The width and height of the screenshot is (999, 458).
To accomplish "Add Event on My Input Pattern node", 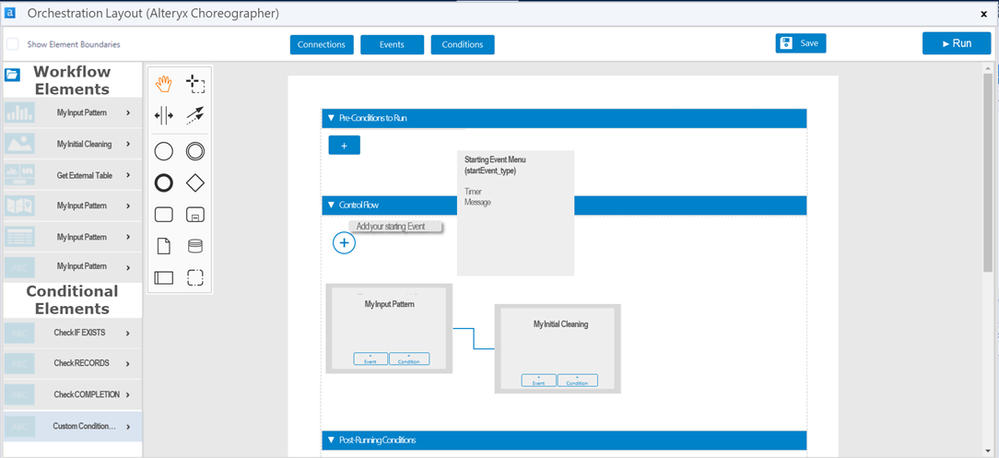I will 371,359.
